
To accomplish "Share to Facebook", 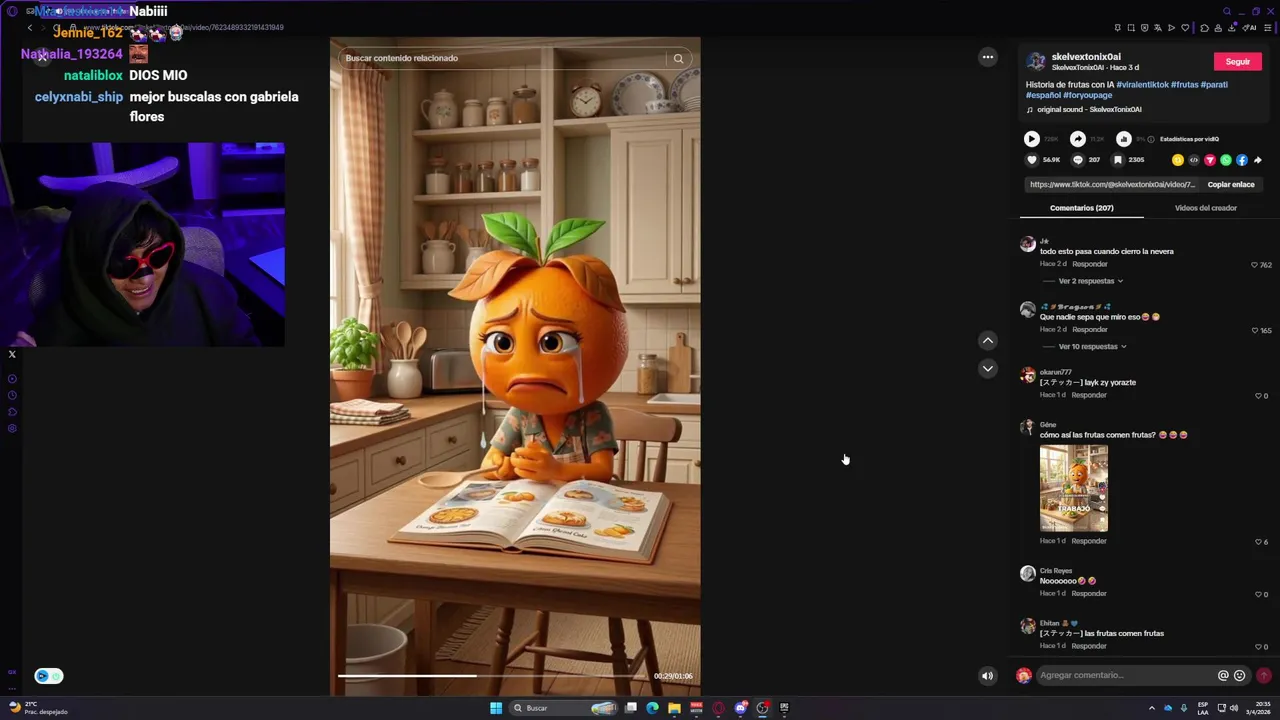I will [1242, 160].
